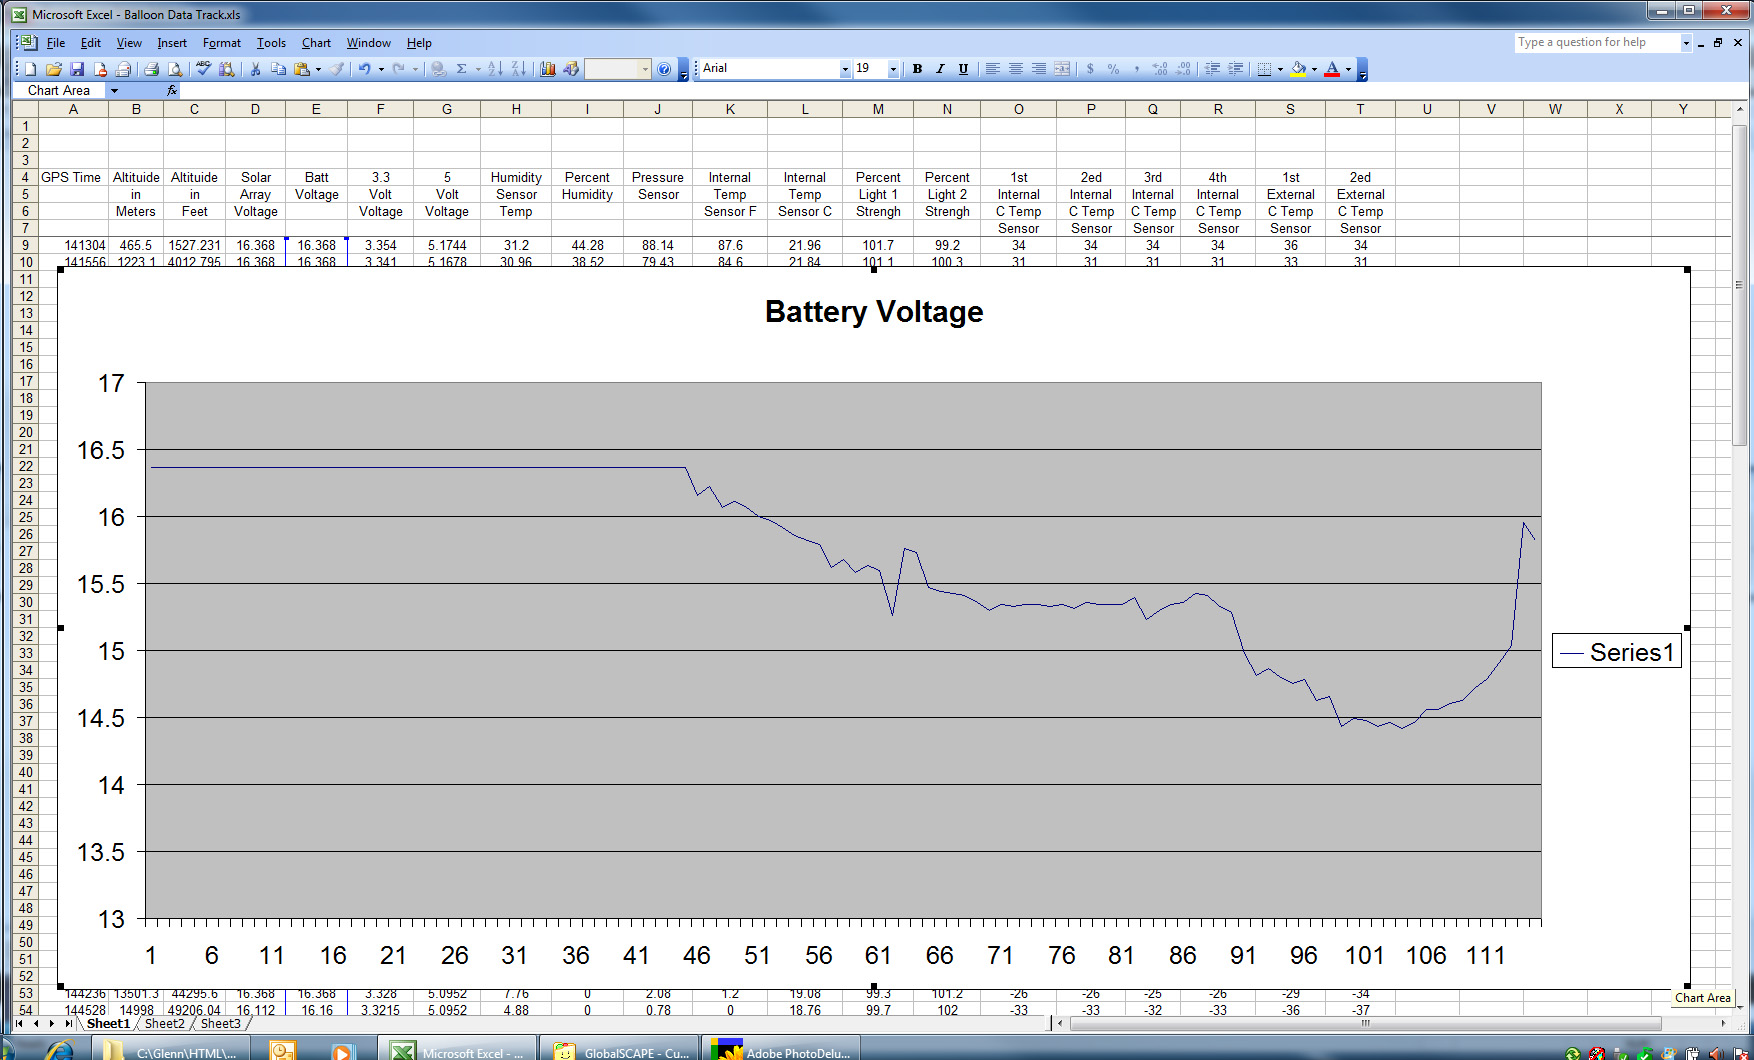Expand the Name Box dropdown arrow
The image size is (1754, 1060).
114,90
